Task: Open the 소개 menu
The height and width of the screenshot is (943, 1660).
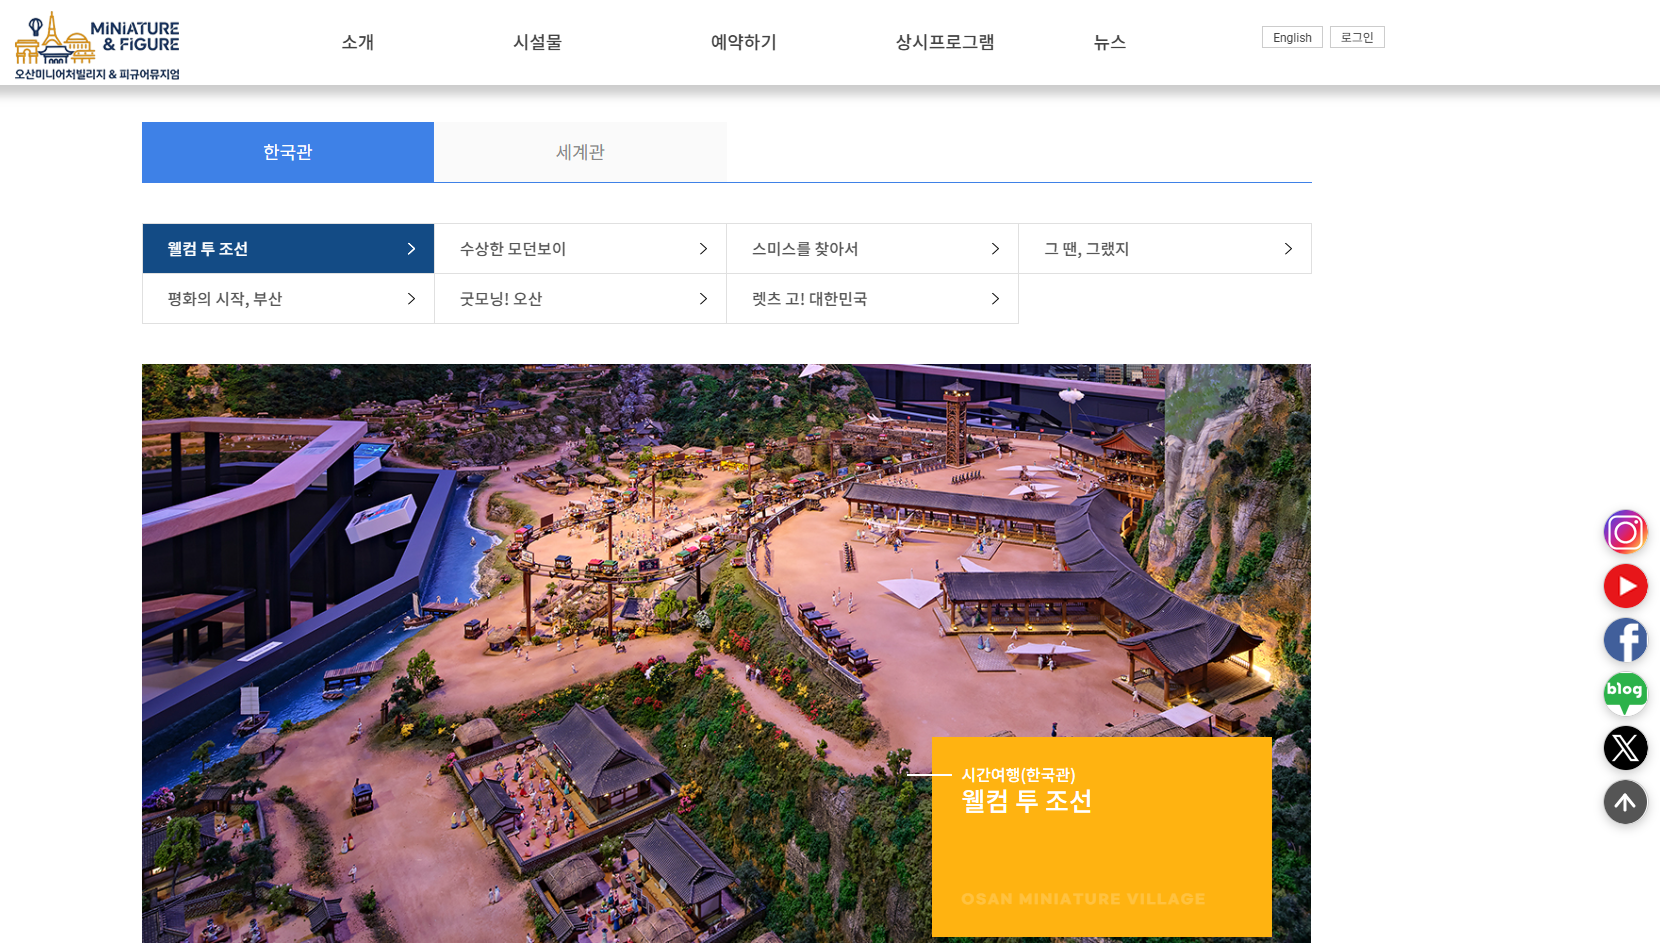Action: (357, 42)
